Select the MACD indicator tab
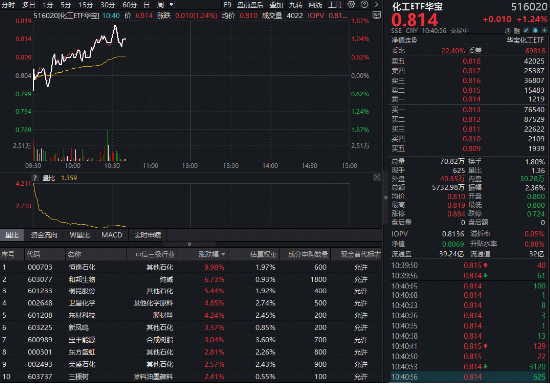 click(x=112, y=235)
